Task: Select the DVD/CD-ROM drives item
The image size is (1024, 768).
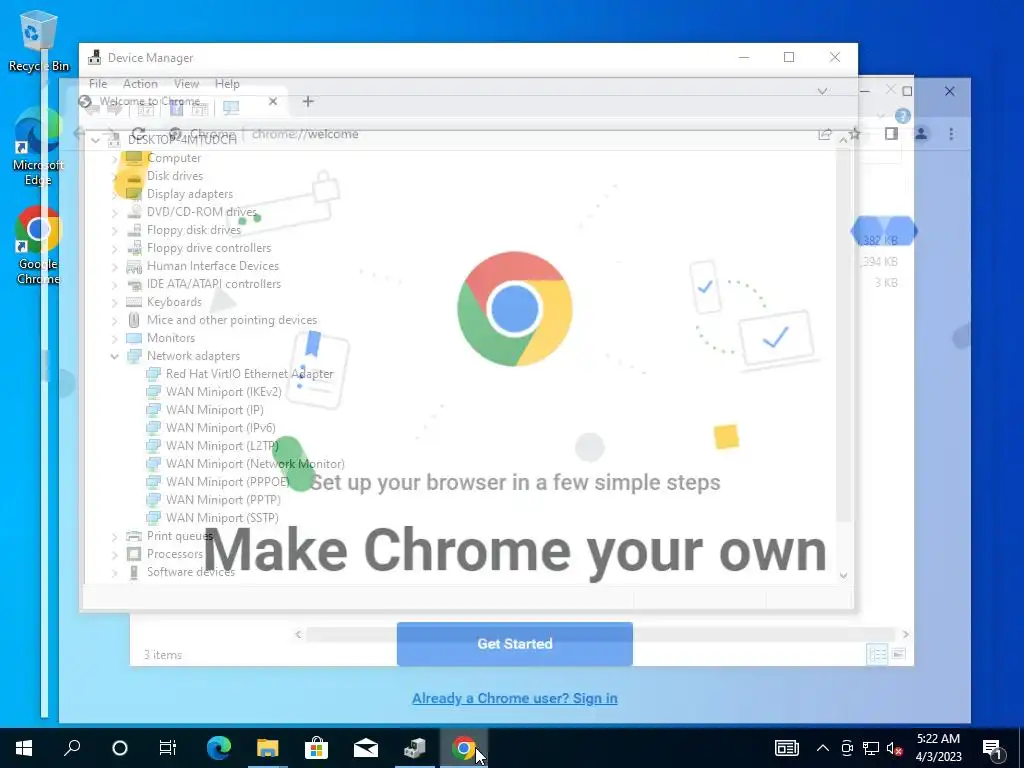Action: pyautogui.click(x=201, y=212)
